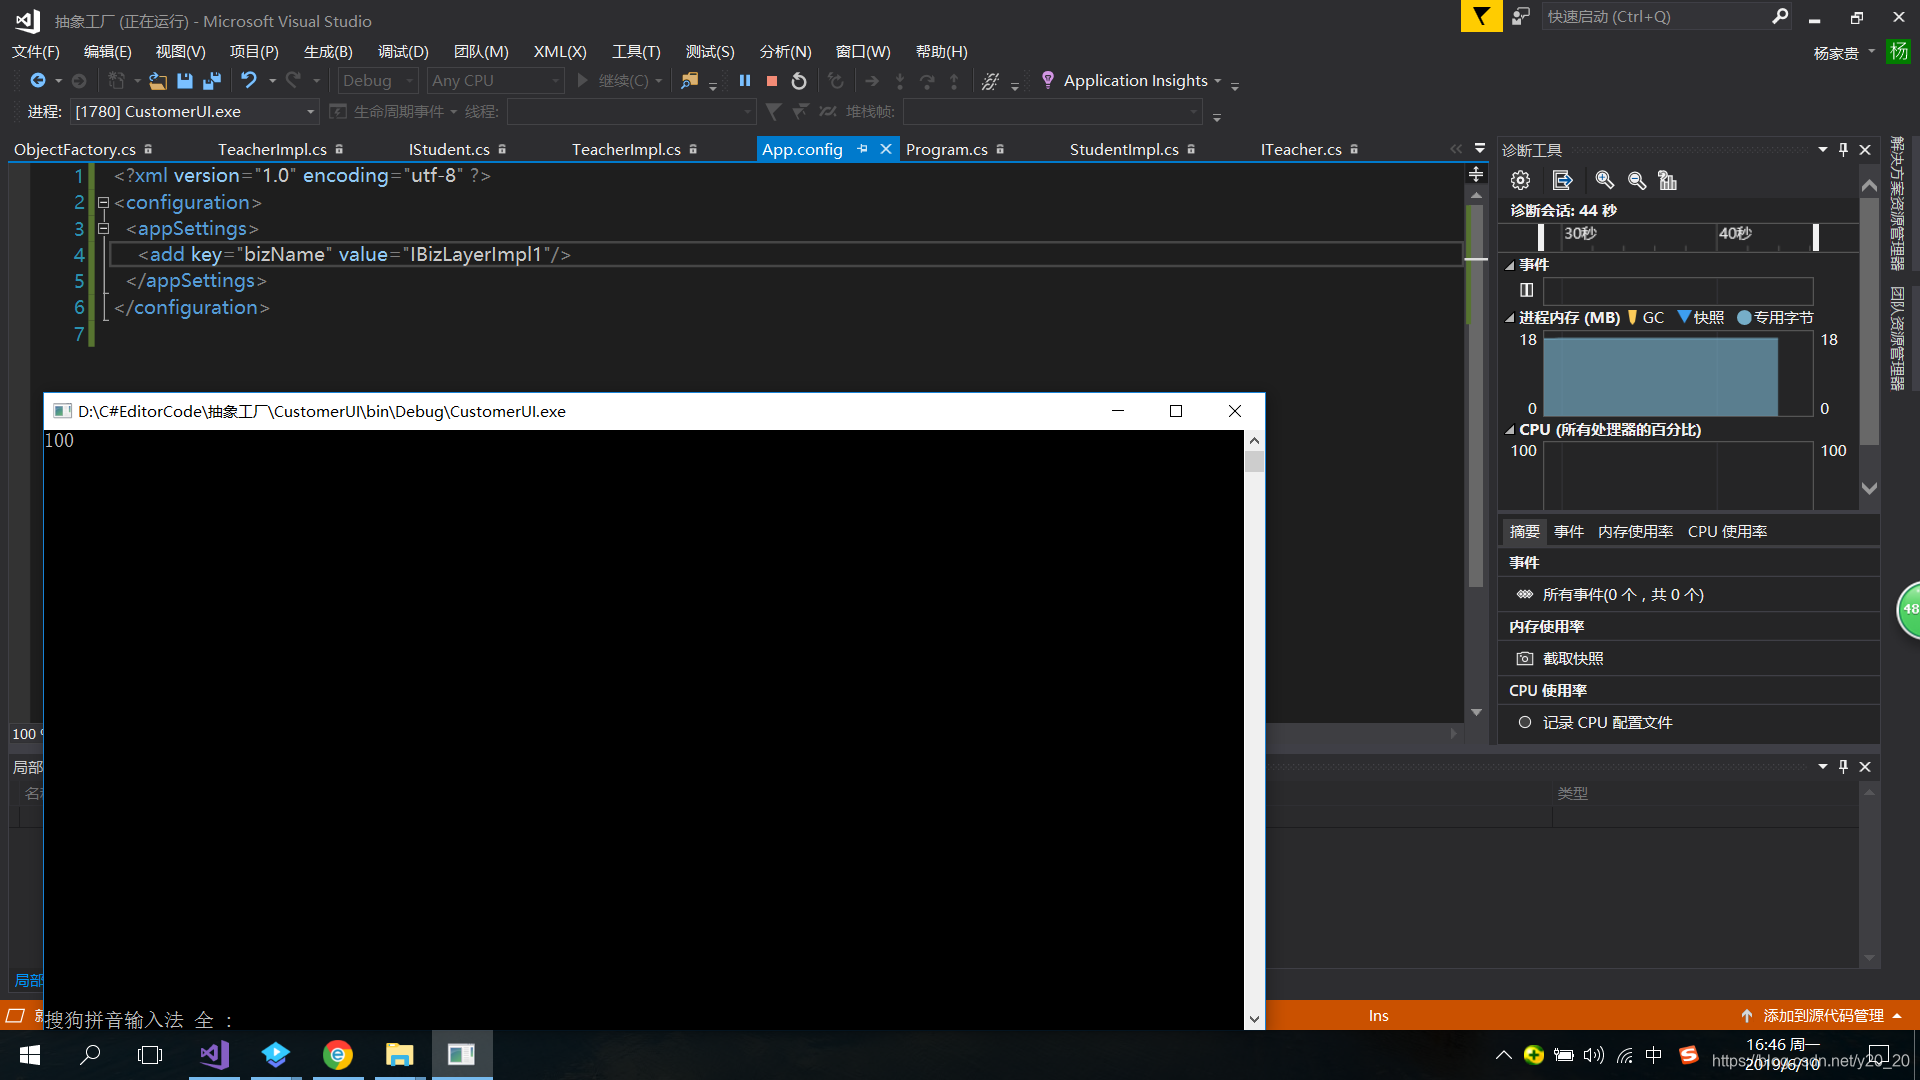Image resolution: width=1920 pixels, height=1080 pixels.
Task: Collapse the CPU percentage section
Action: [1510, 430]
